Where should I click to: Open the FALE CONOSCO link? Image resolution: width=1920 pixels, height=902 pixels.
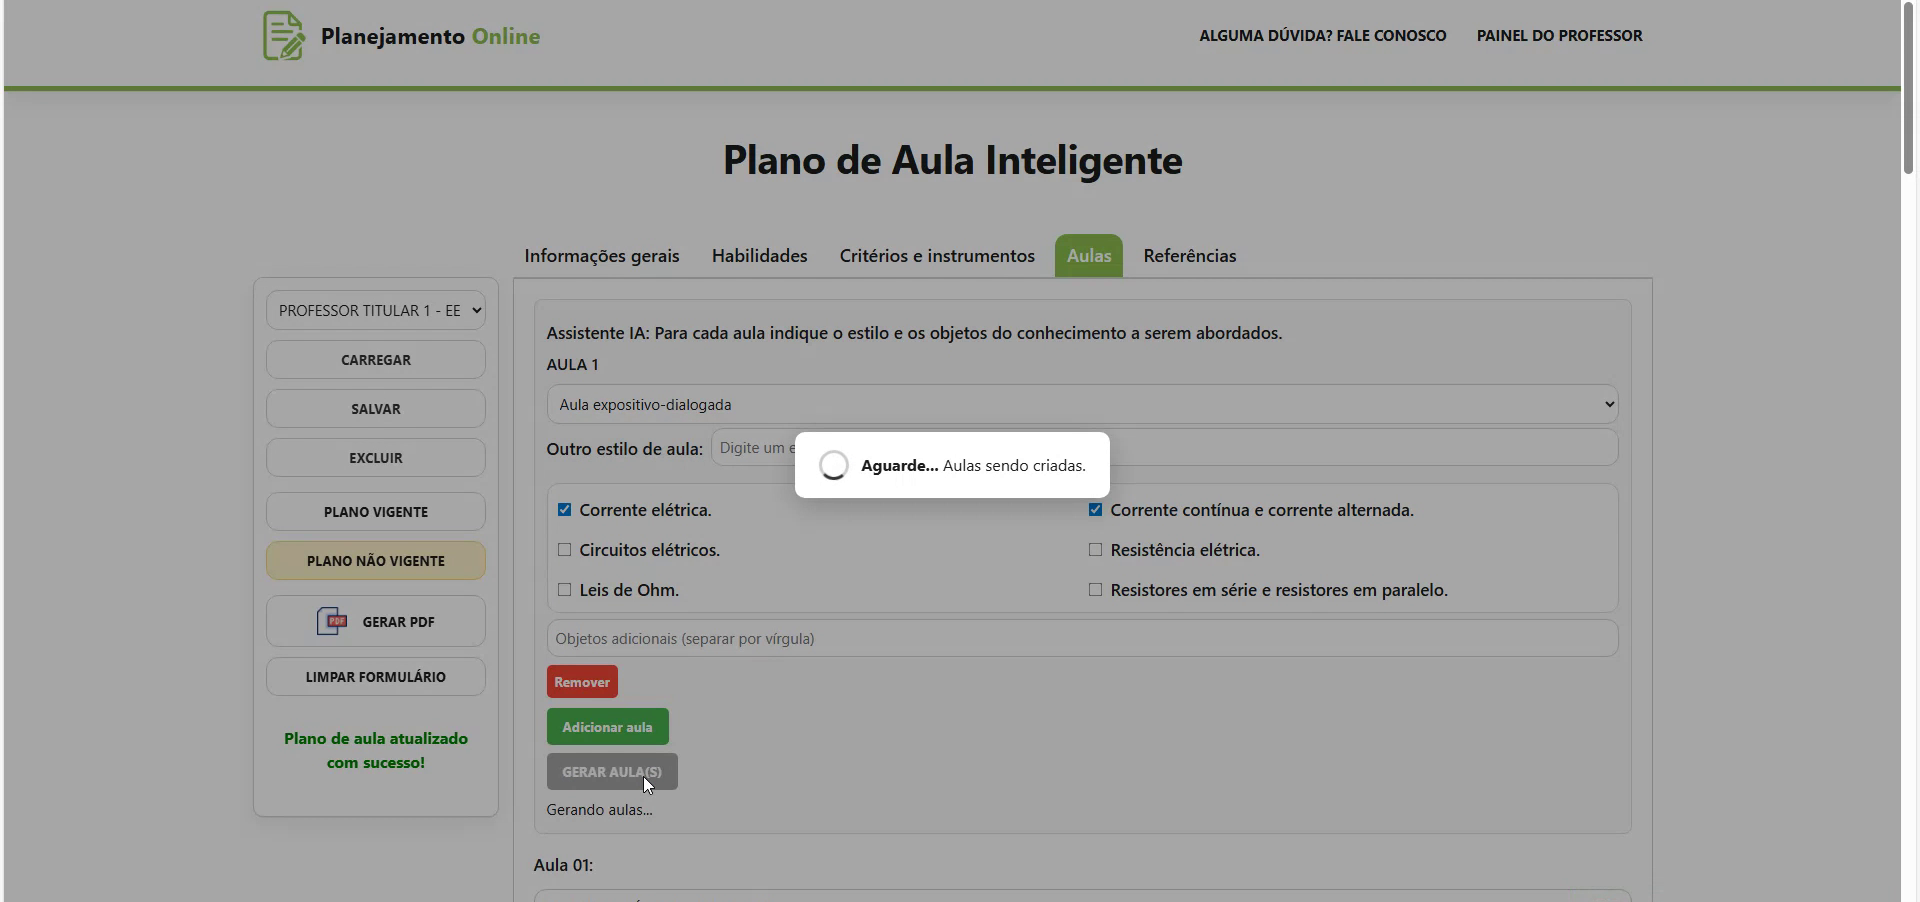click(1322, 35)
